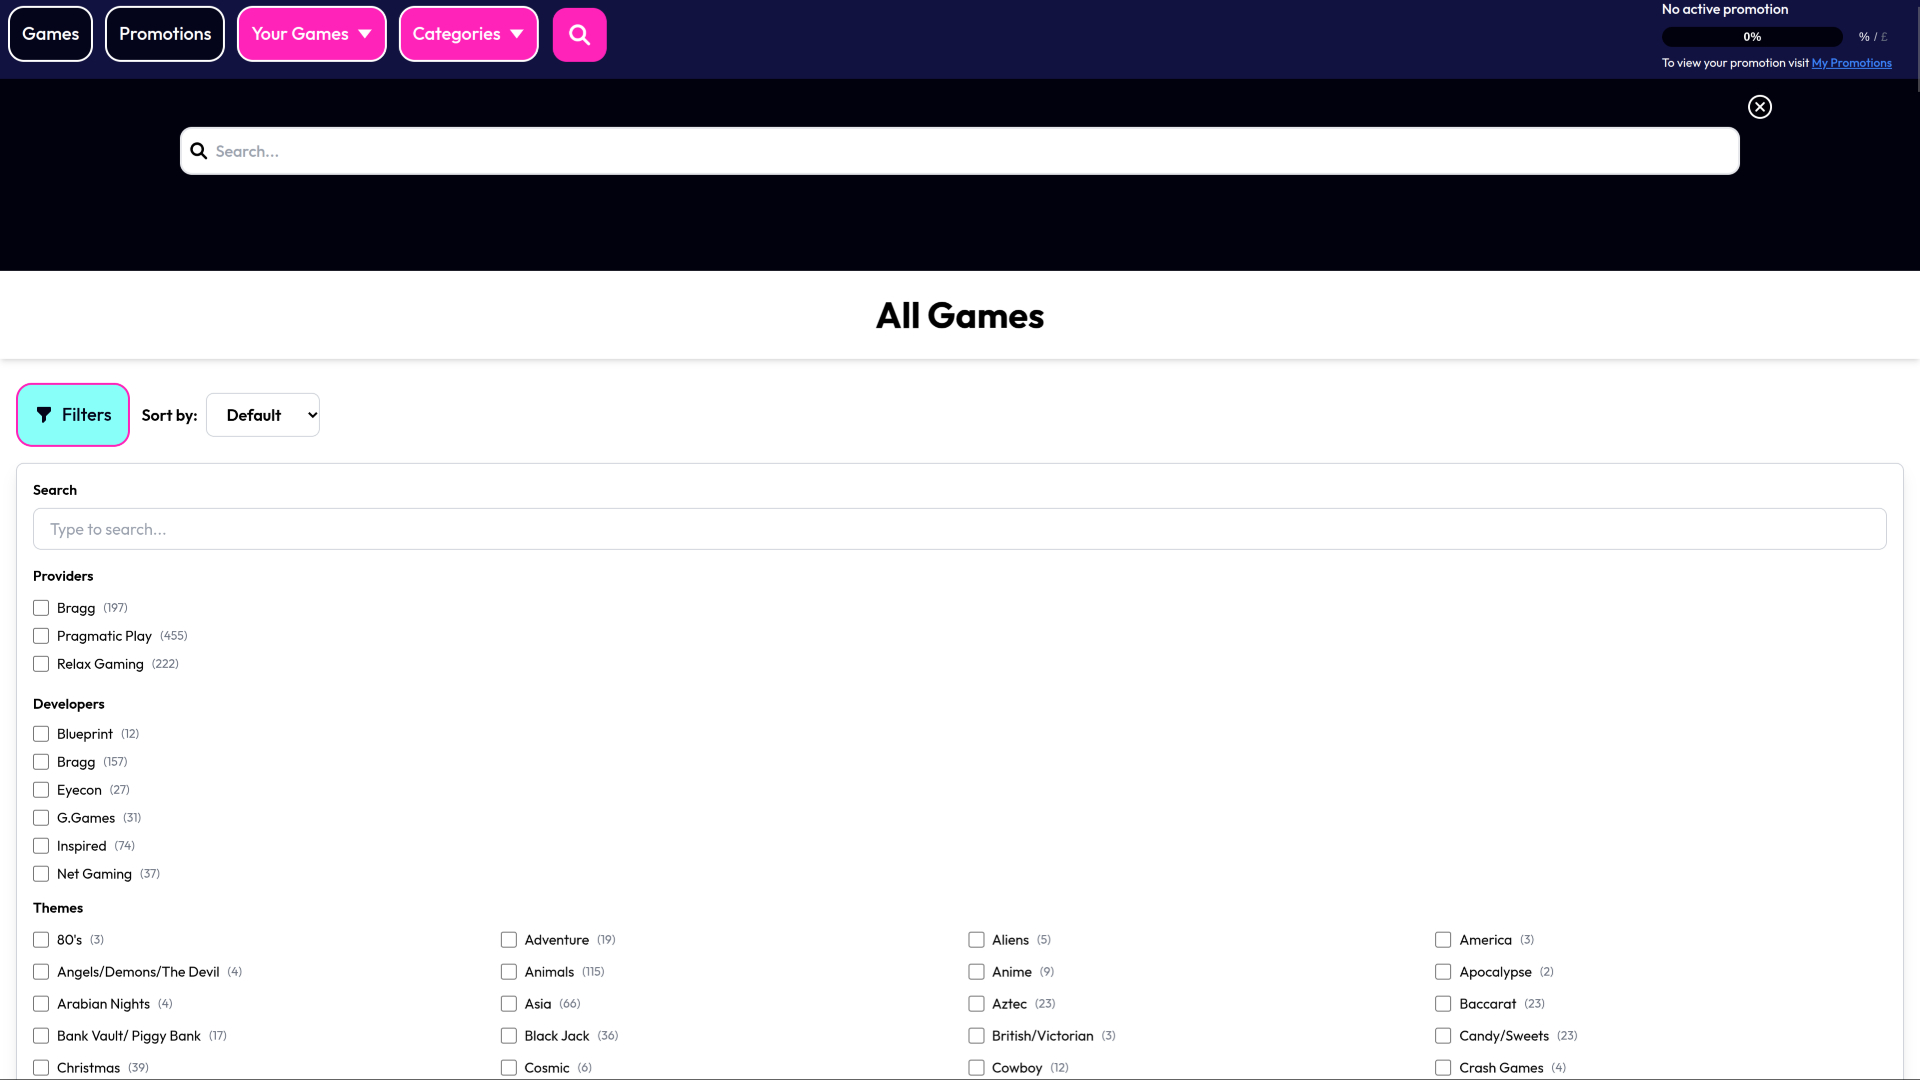Open the Promotions page
The height and width of the screenshot is (1080, 1920).
[164, 33]
